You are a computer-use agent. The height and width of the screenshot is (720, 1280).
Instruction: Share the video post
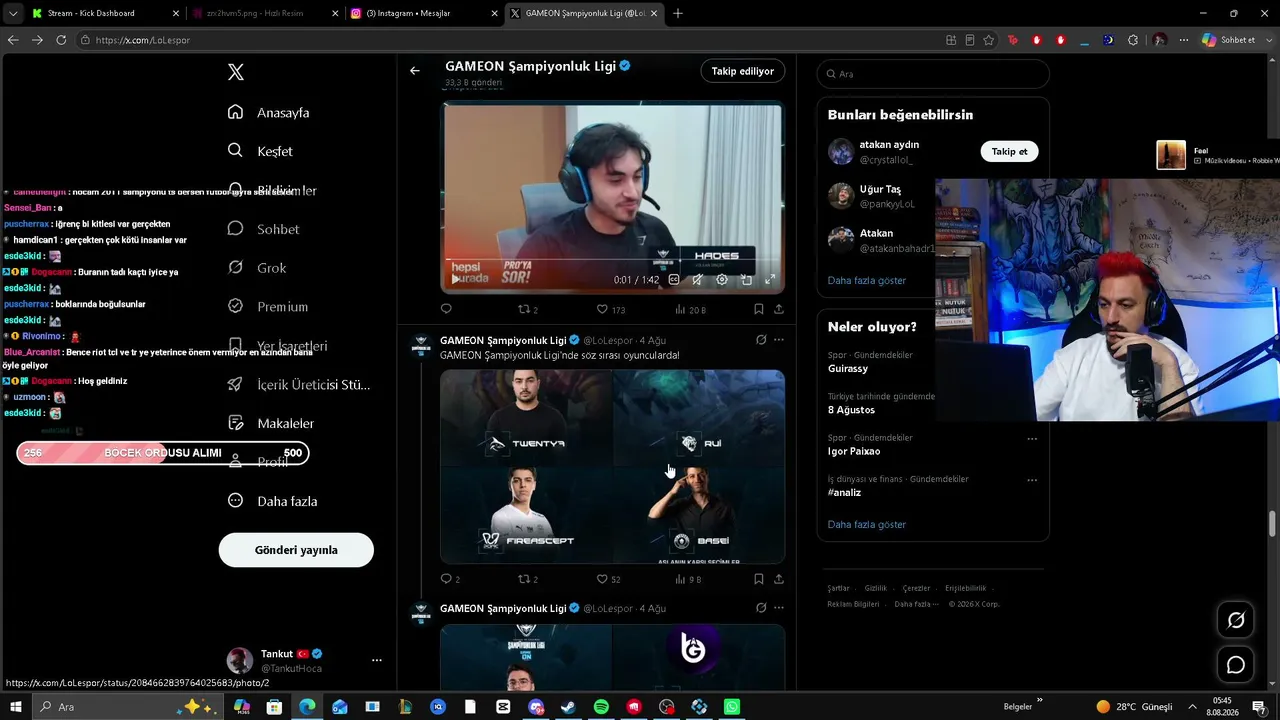(x=779, y=309)
